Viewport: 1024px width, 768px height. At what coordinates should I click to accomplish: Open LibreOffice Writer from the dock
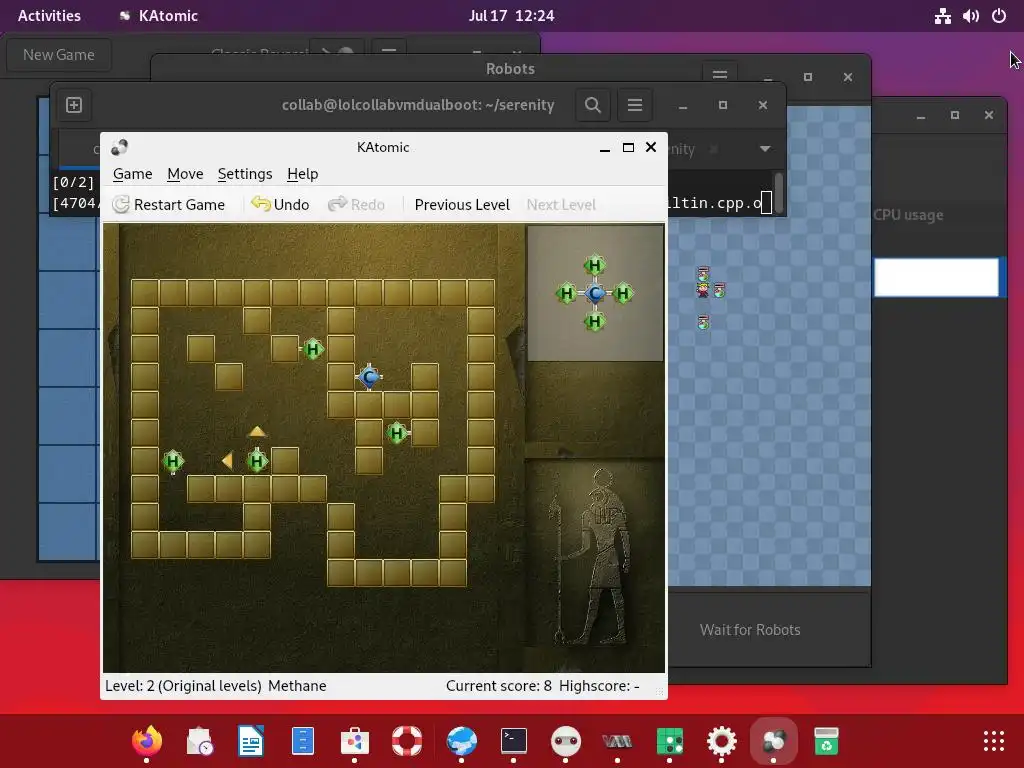pyautogui.click(x=251, y=741)
